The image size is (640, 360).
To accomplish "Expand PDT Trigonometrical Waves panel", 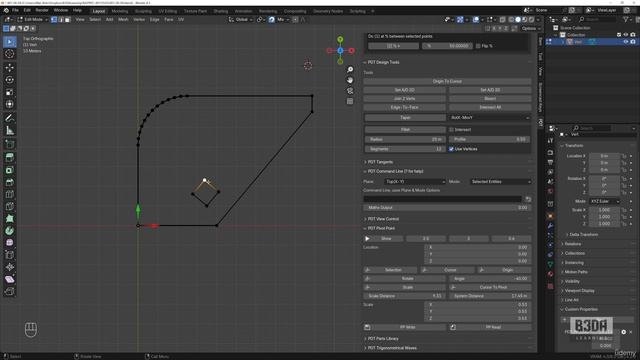I will [392, 348].
